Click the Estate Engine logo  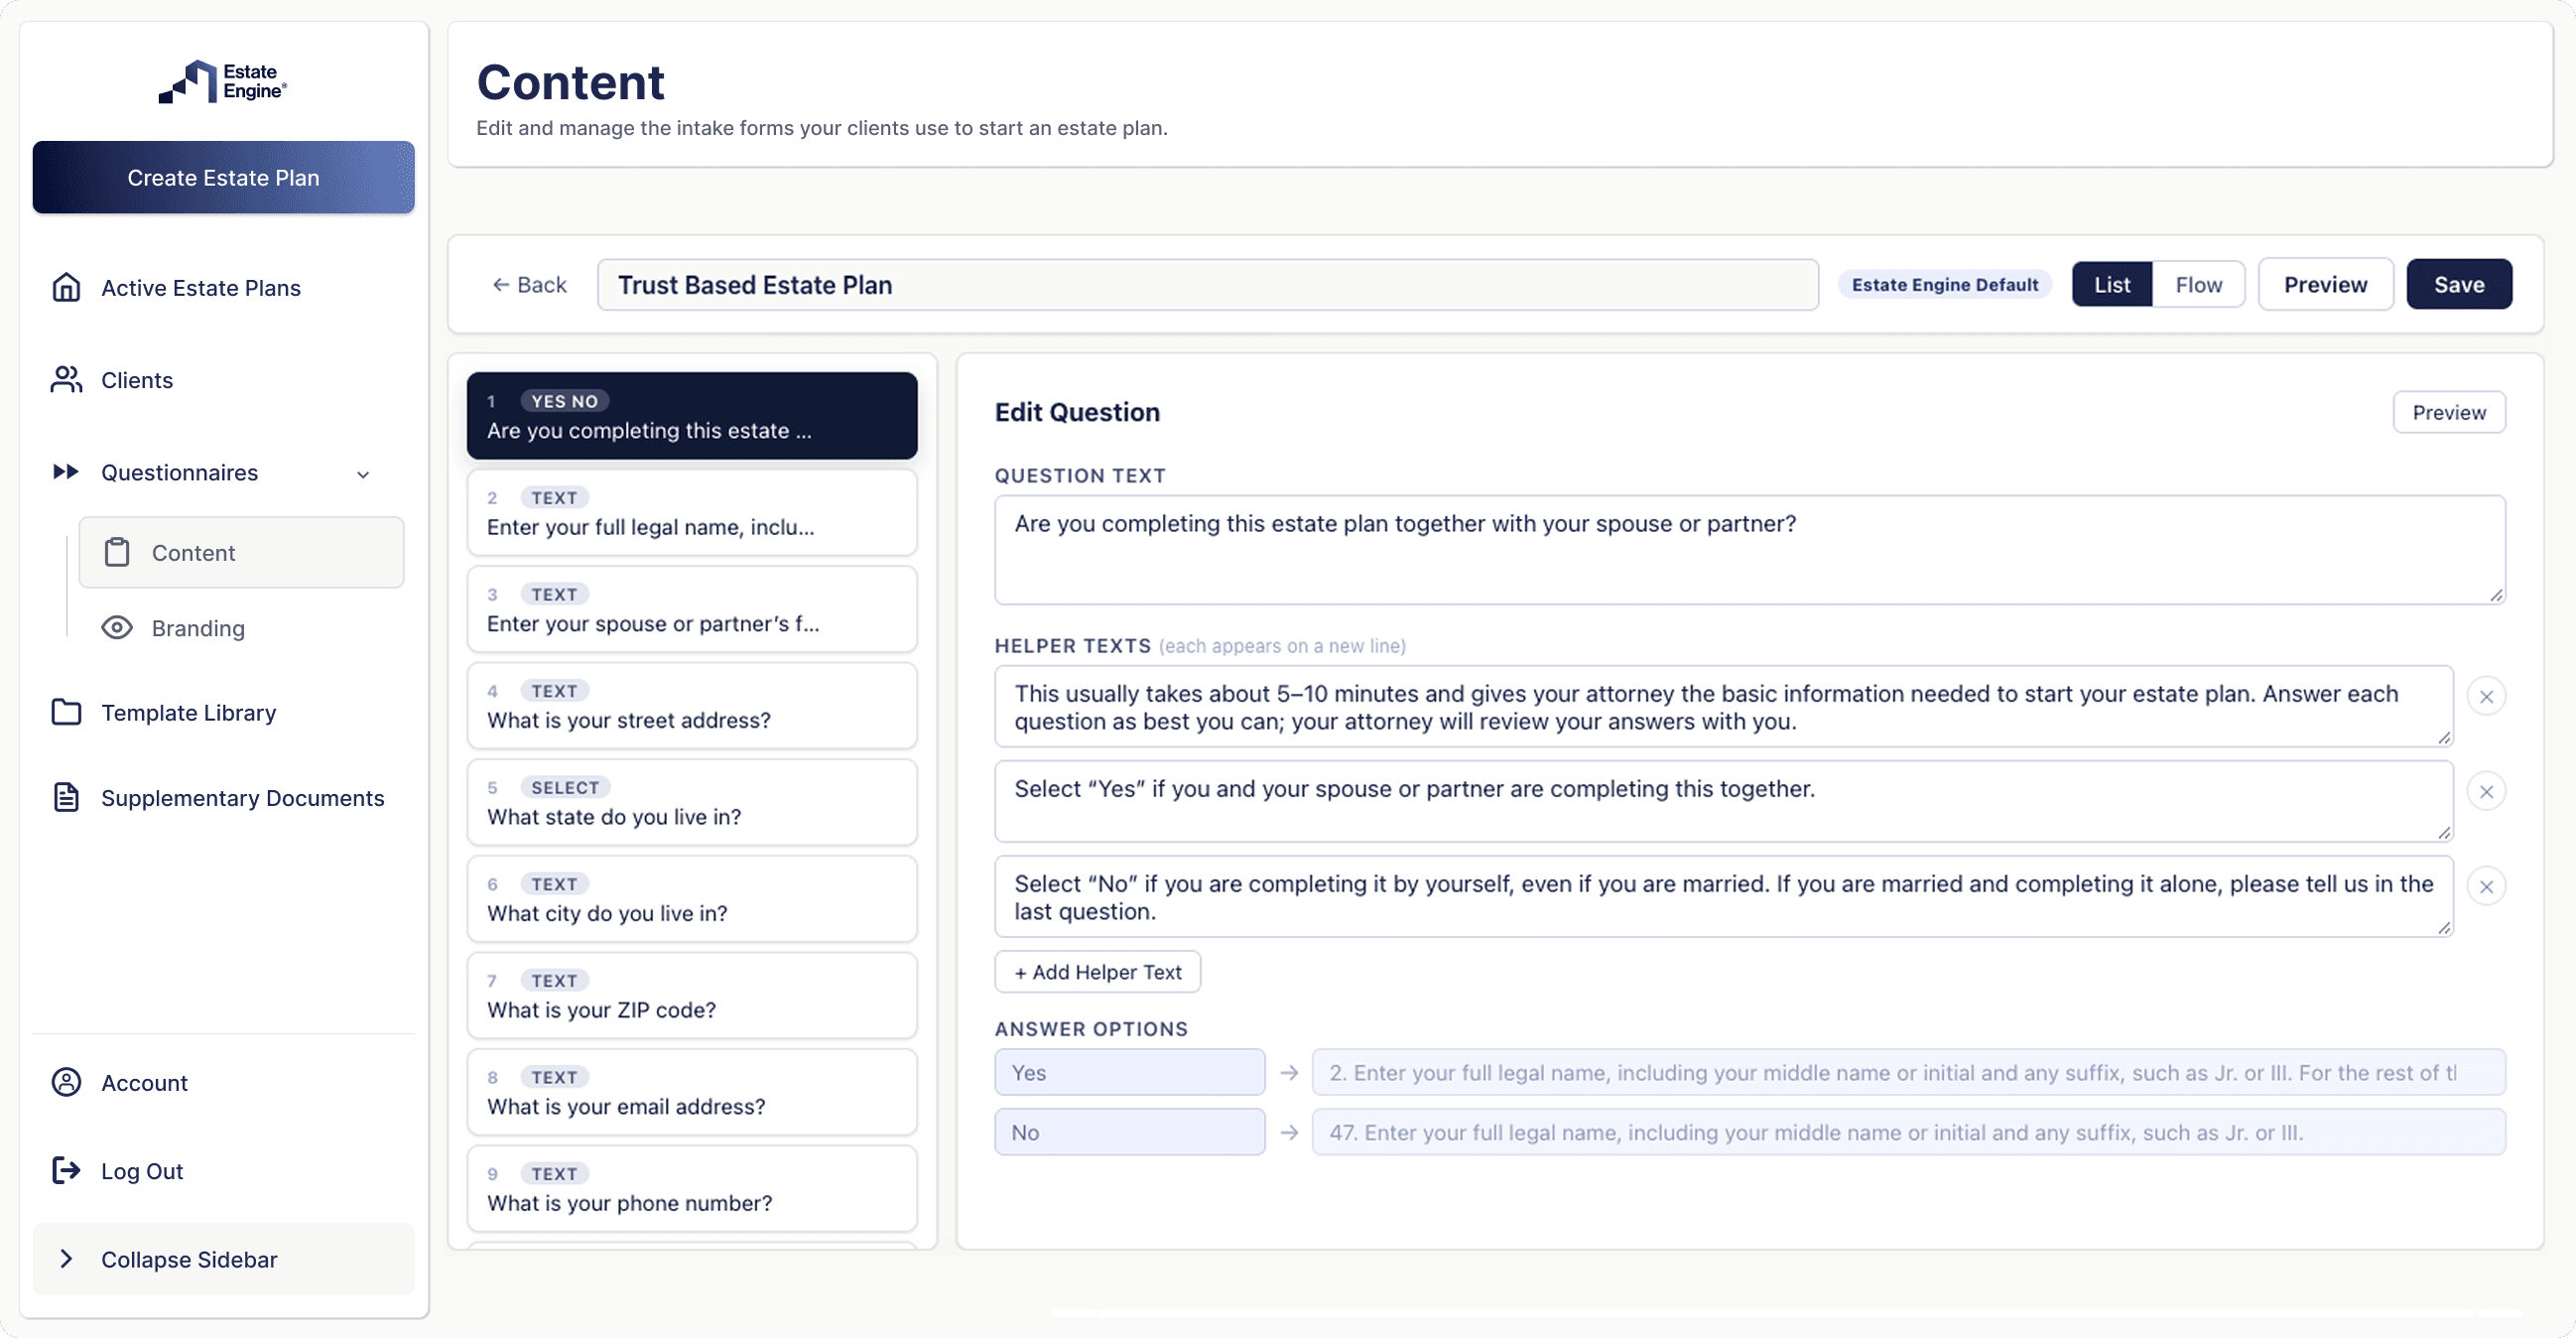pos(223,82)
